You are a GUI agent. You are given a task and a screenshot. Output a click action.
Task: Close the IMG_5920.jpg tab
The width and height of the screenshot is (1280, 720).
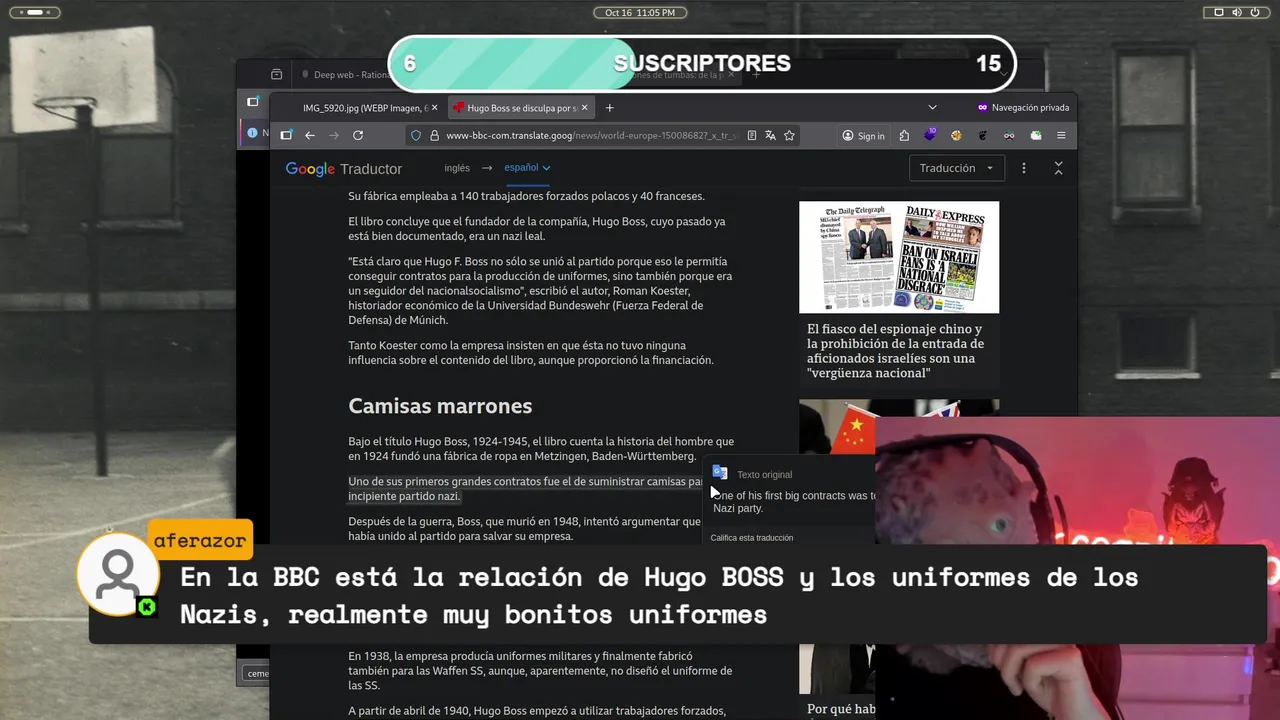(x=434, y=108)
